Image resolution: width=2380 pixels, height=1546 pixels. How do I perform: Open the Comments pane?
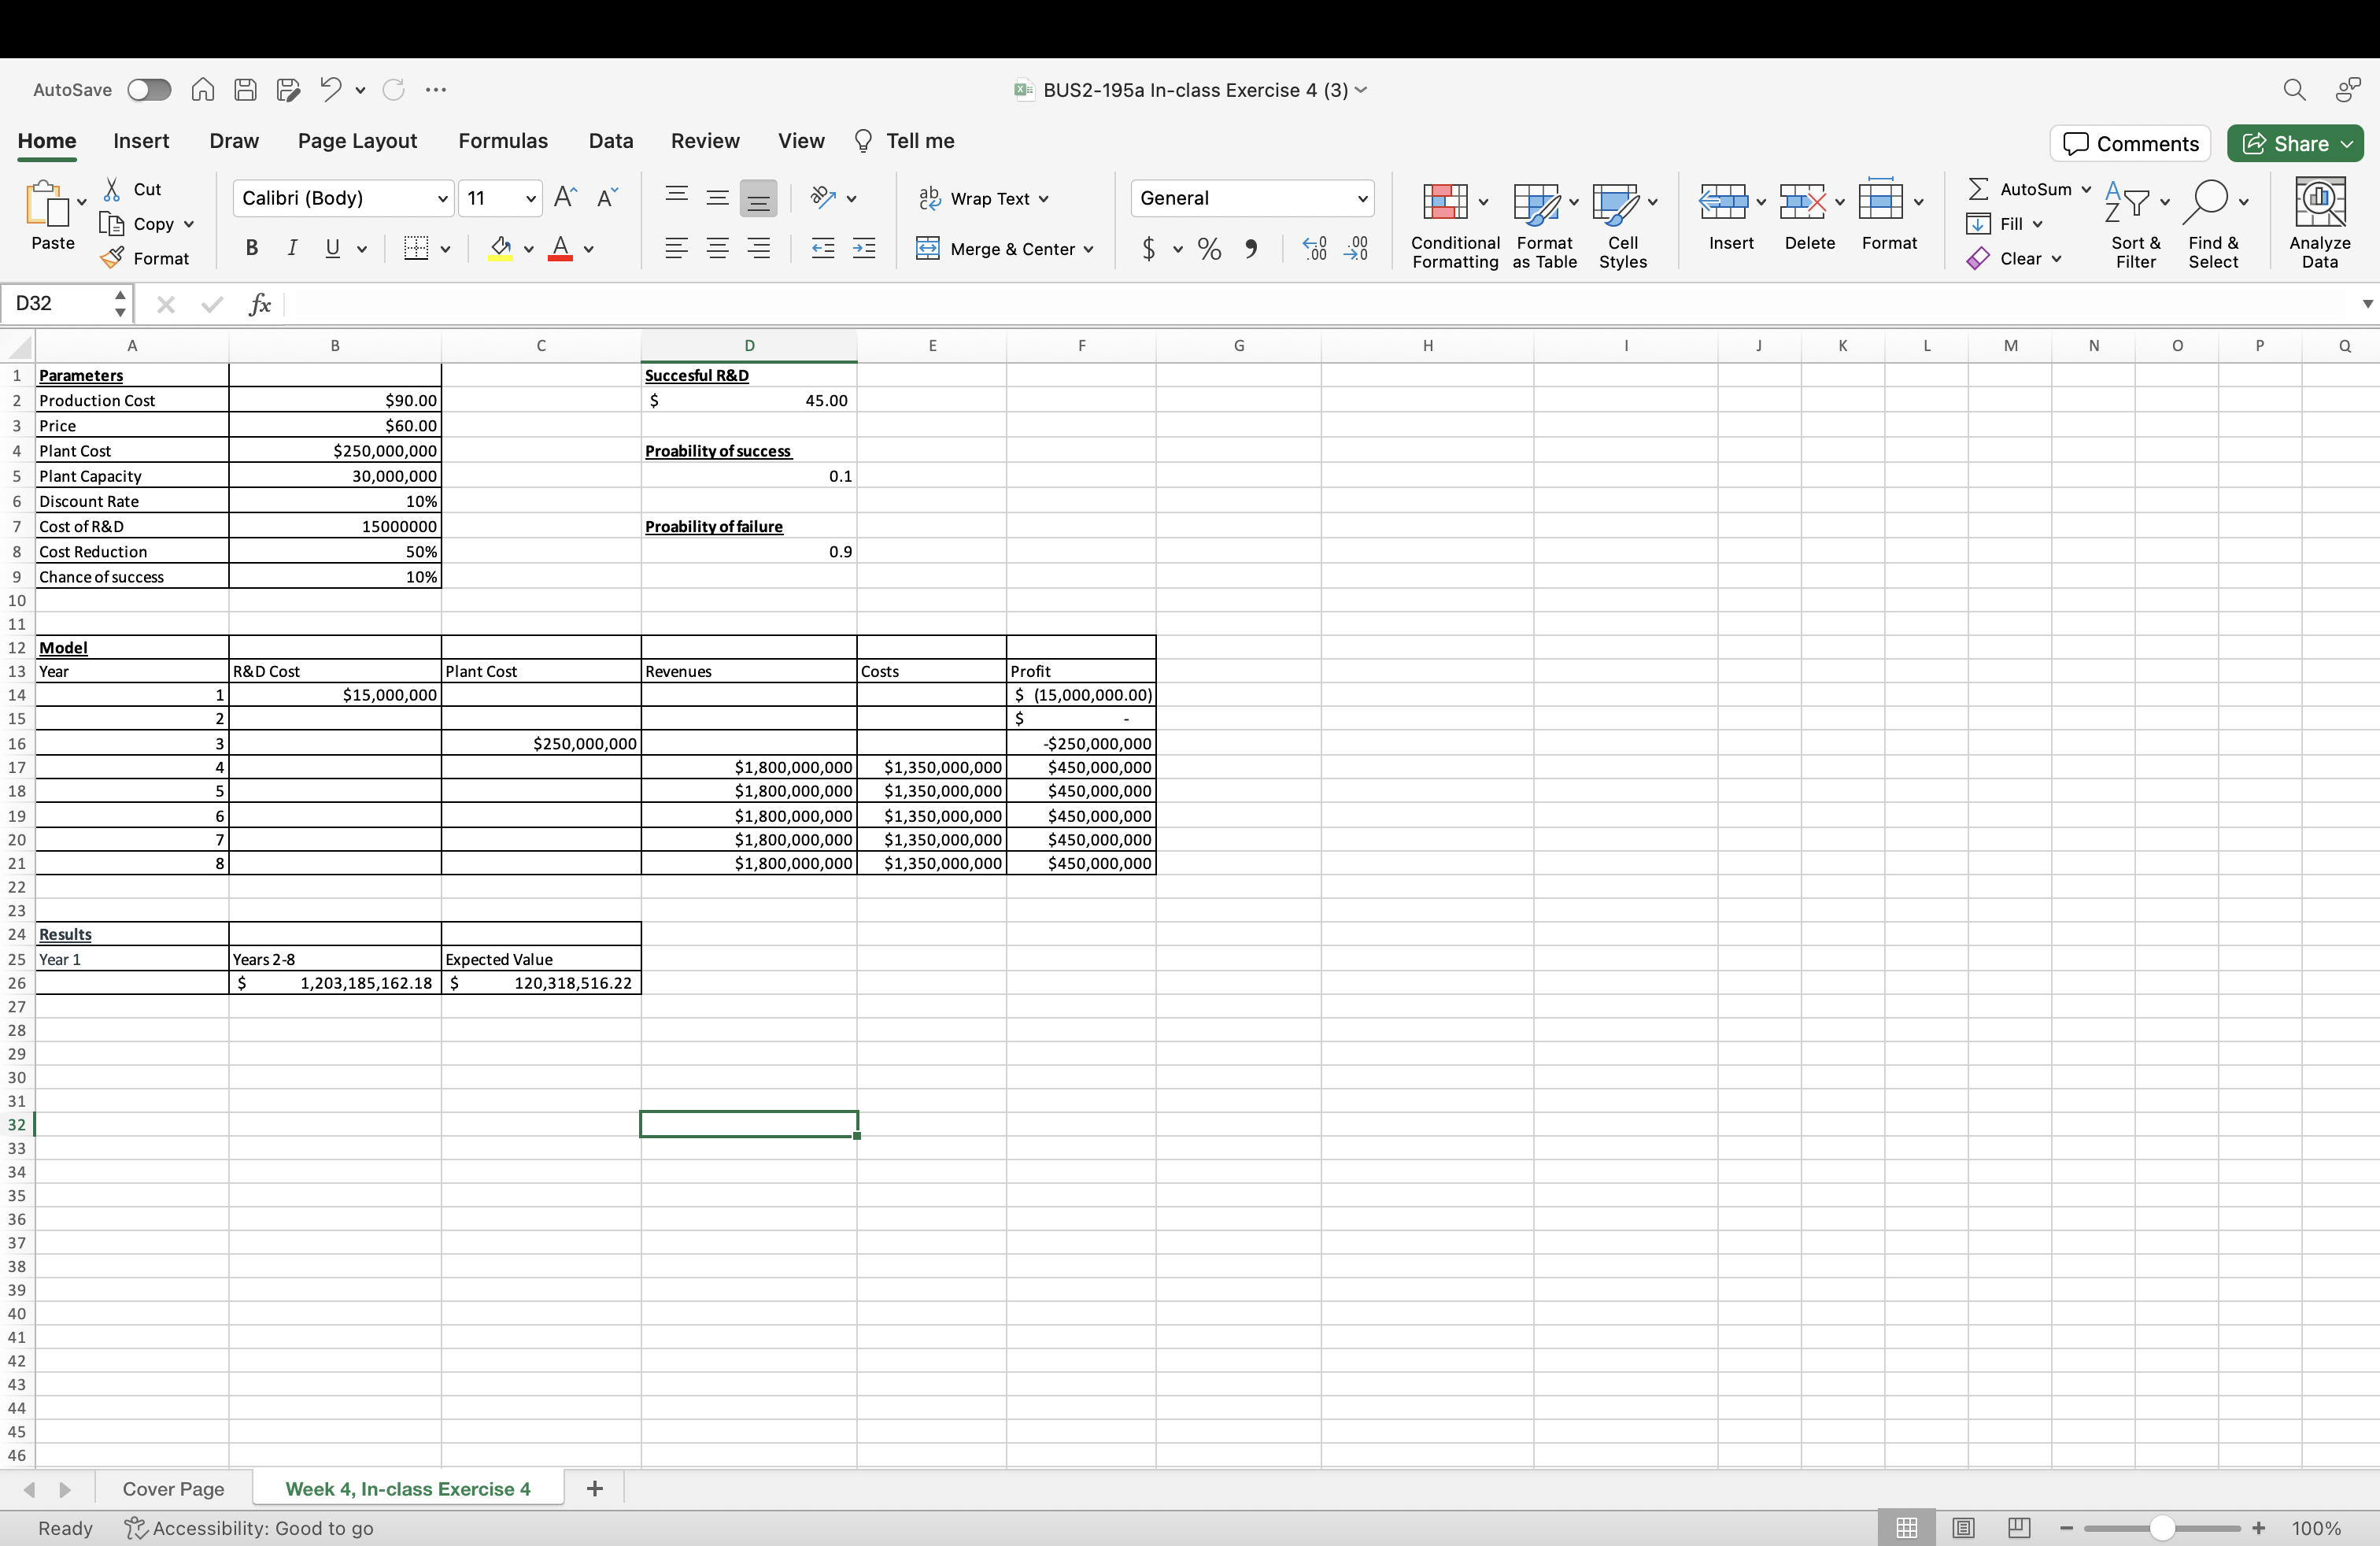[2130, 143]
